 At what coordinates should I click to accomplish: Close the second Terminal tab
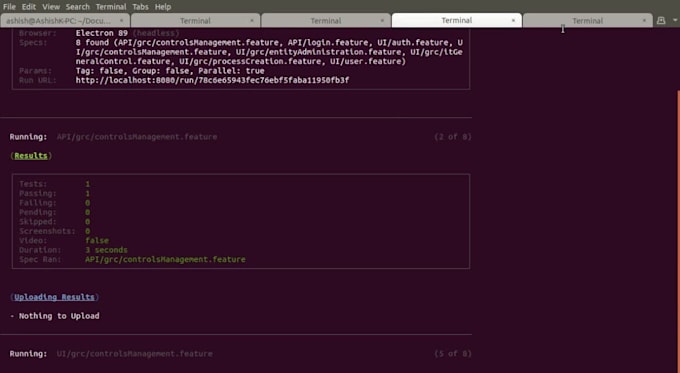[252, 20]
